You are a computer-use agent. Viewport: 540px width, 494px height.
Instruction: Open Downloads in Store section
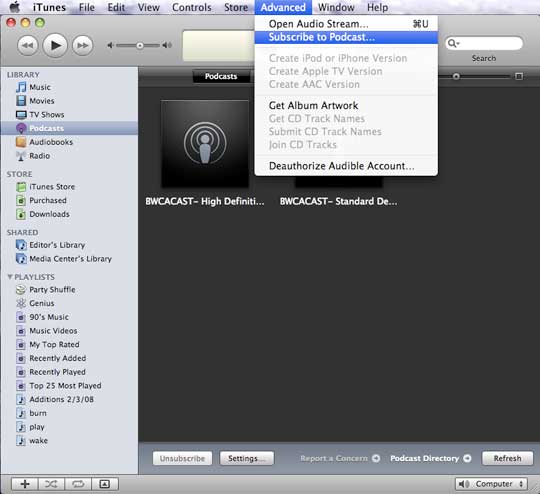coord(49,214)
